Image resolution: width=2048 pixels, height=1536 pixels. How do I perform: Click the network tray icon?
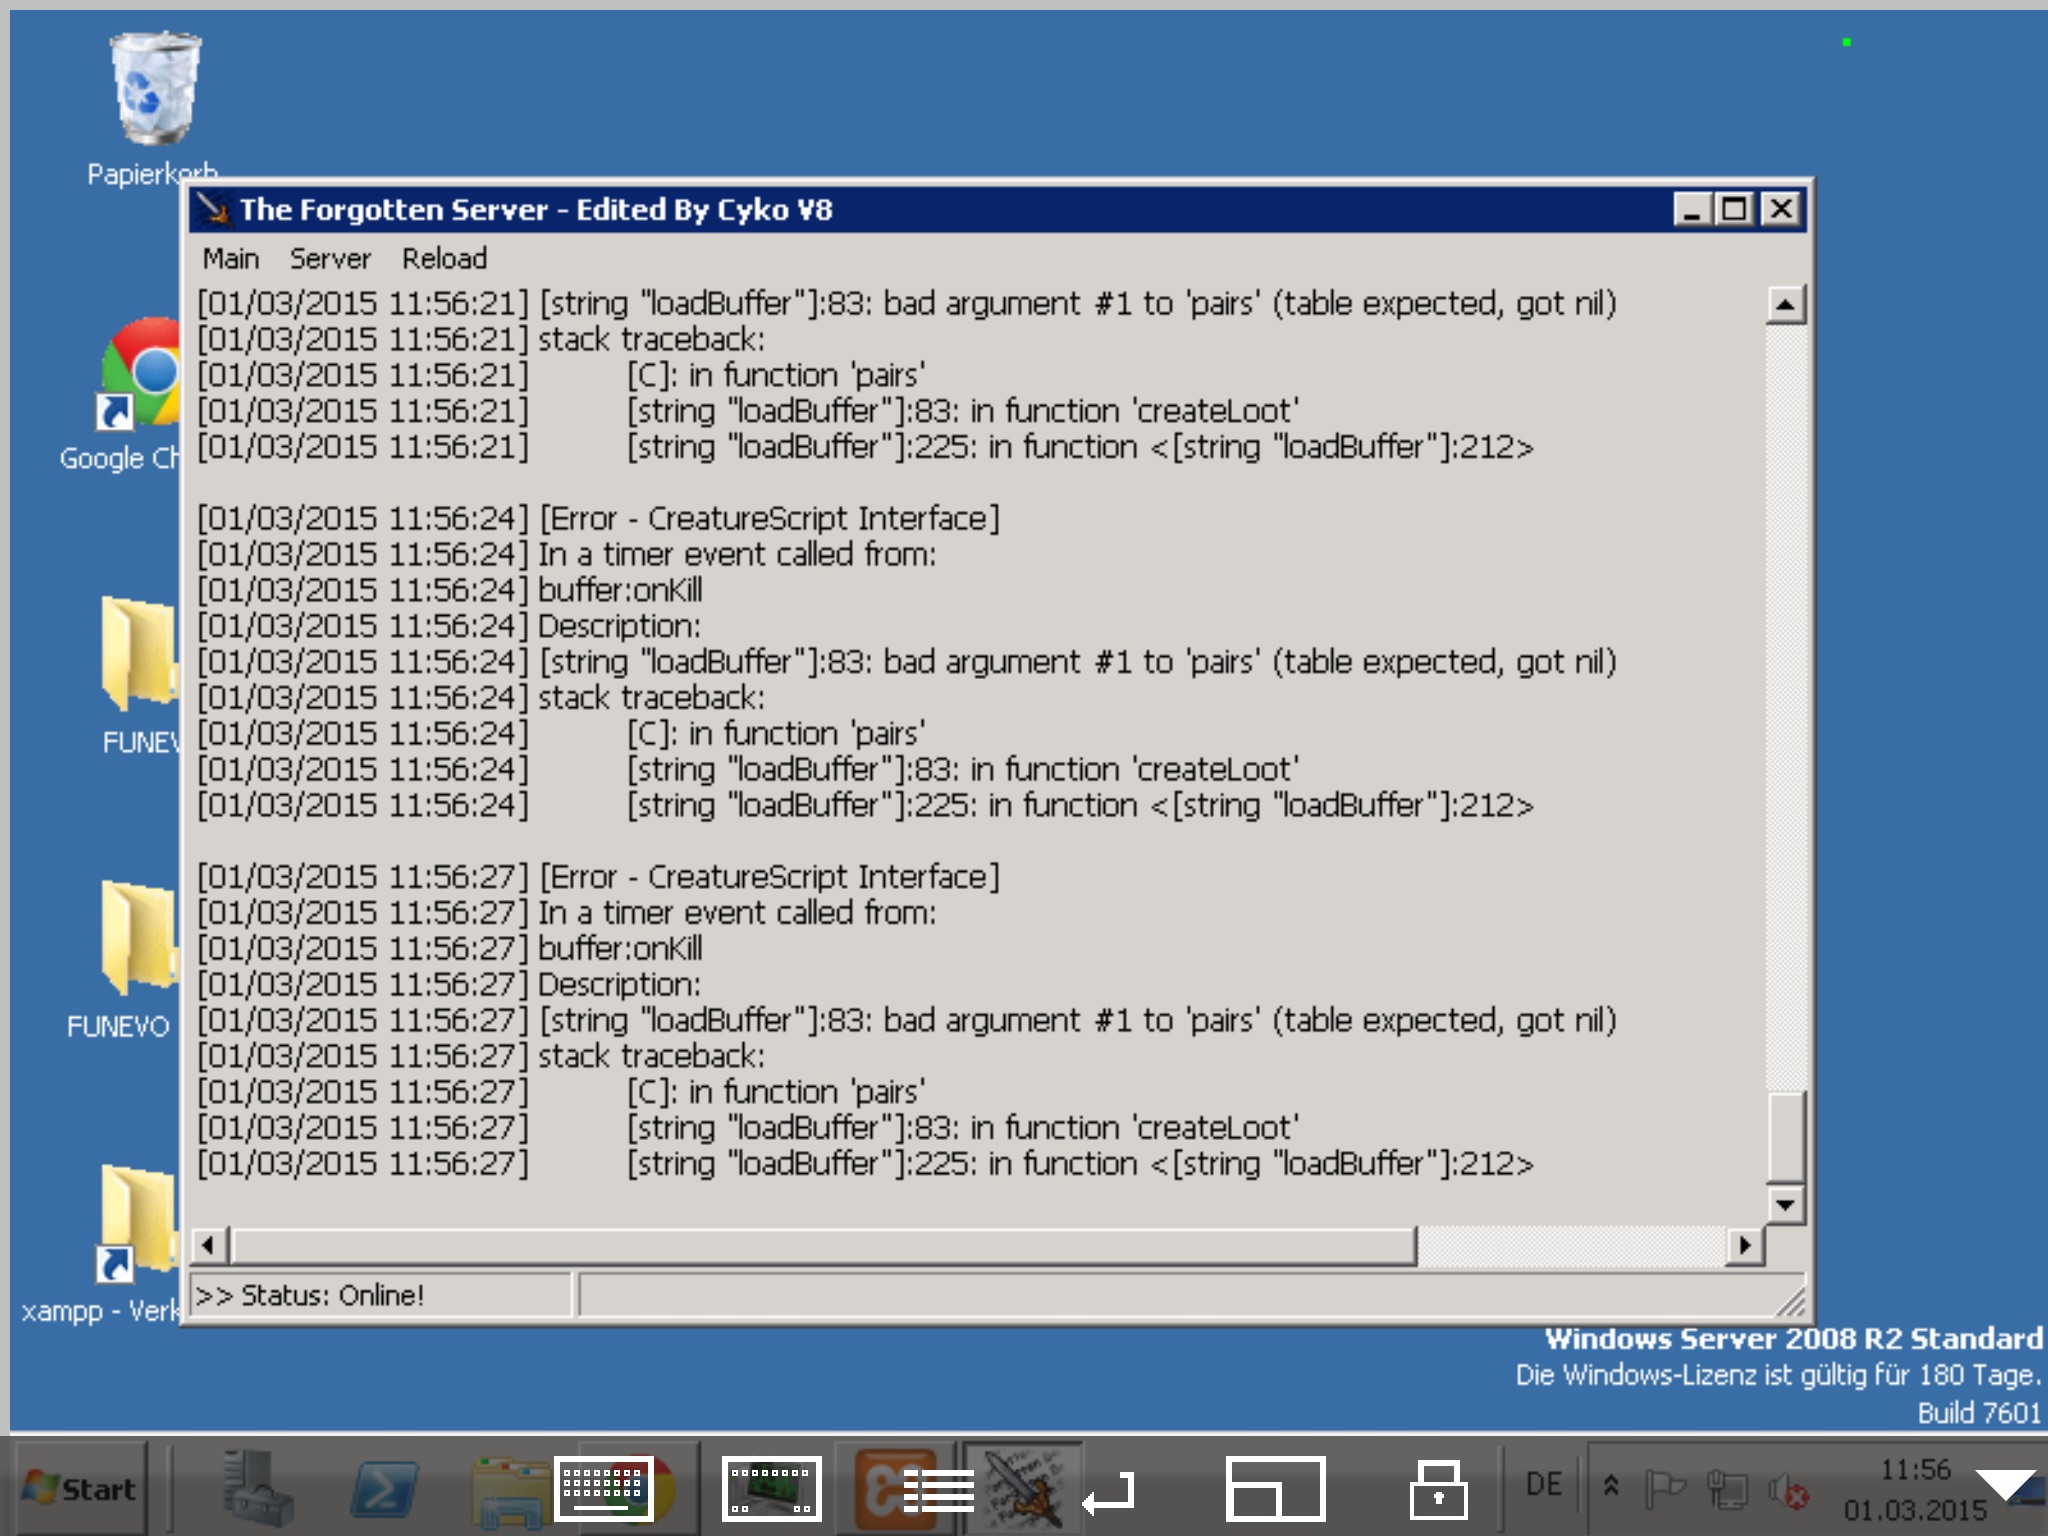(x=1727, y=1490)
